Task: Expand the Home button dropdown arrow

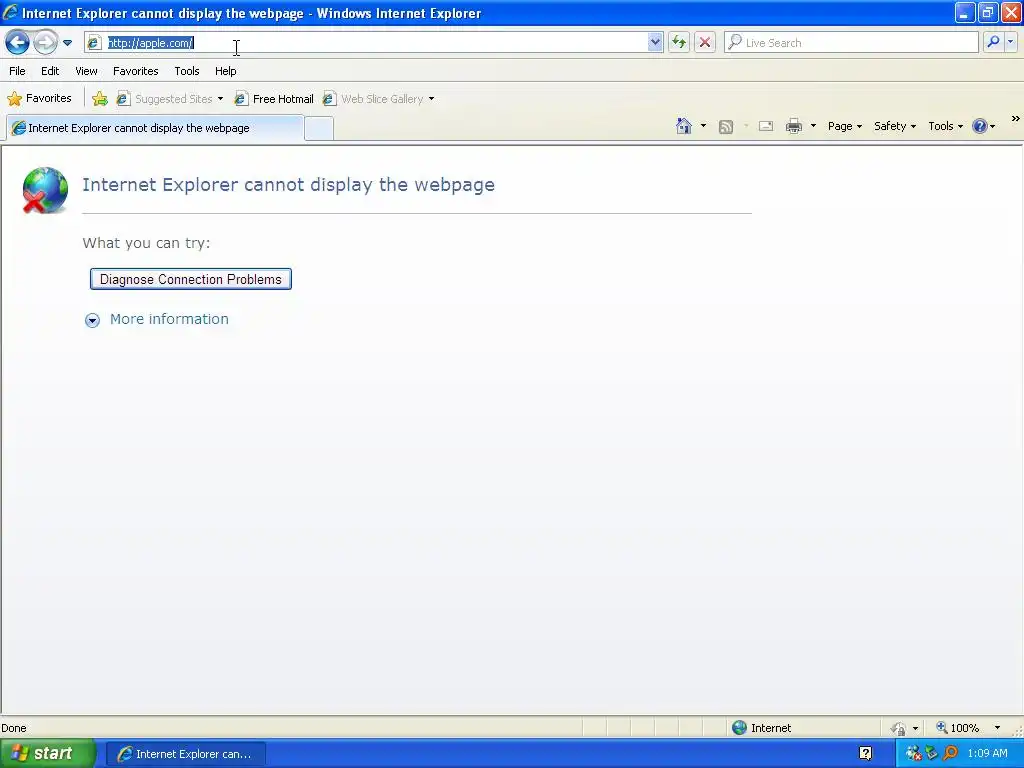Action: [x=703, y=126]
